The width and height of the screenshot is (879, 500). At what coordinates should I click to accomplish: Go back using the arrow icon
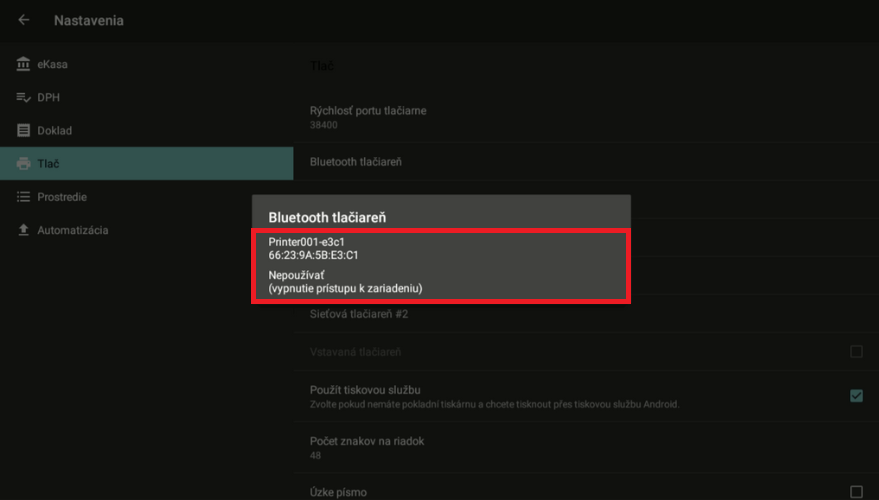pos(24,20)
